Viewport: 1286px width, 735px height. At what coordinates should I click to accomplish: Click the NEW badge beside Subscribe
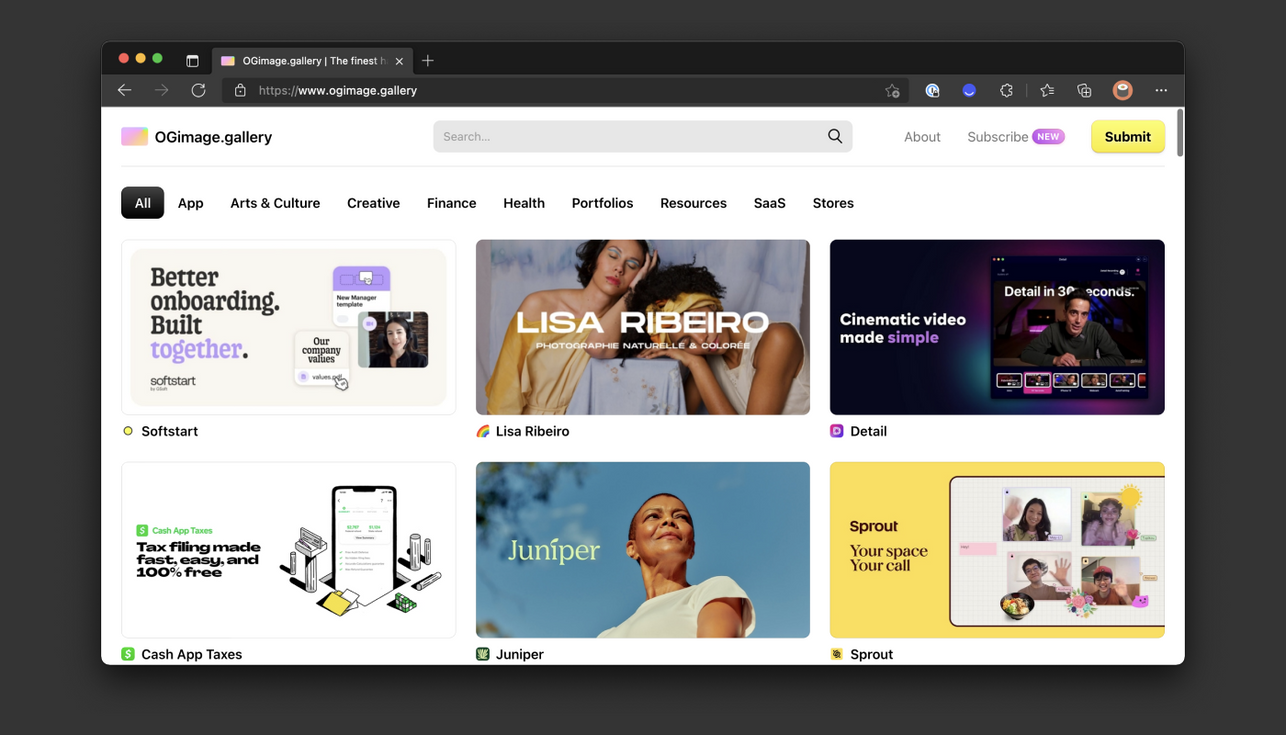(1048, 137)
